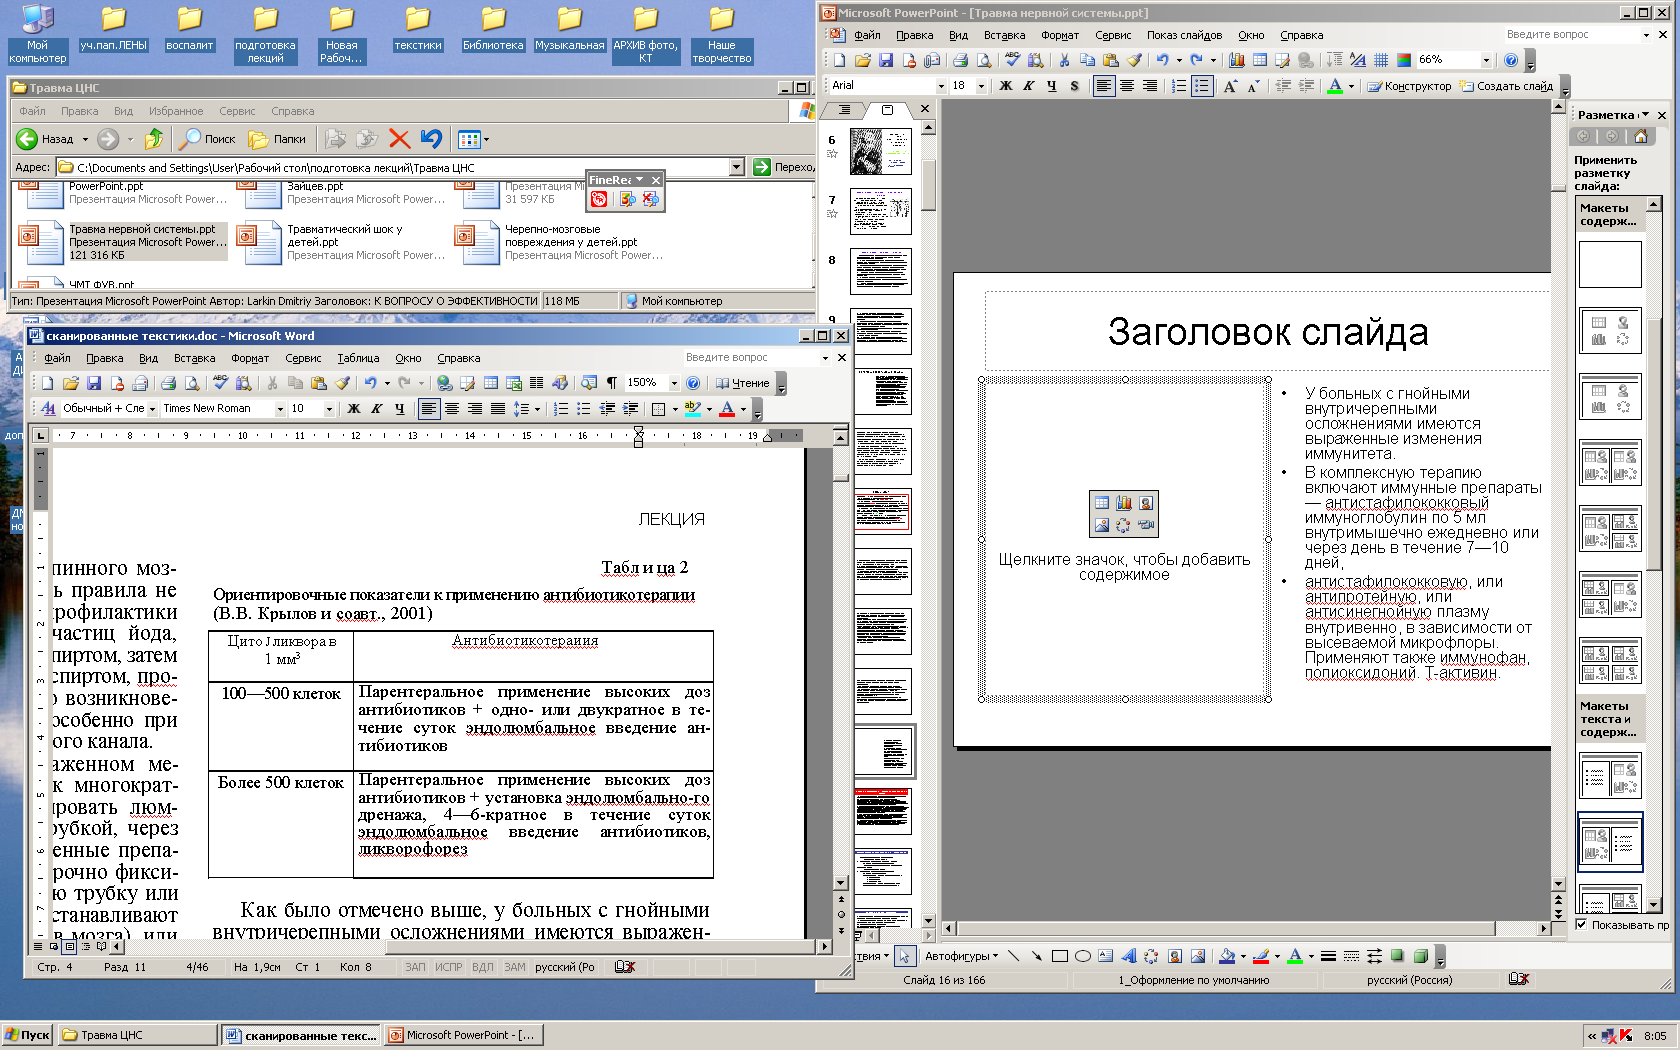Open the Таблица menu in Word
This screenshot has height=1050, width=1680.
(x=358, y=358)
